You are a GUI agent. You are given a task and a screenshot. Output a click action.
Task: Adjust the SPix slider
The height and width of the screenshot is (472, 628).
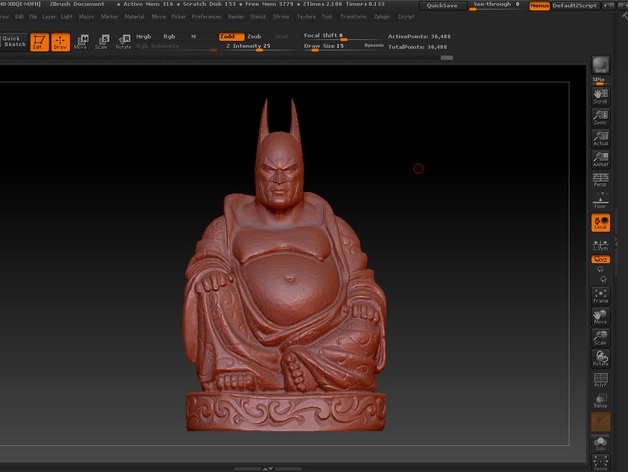click(600, 81)
